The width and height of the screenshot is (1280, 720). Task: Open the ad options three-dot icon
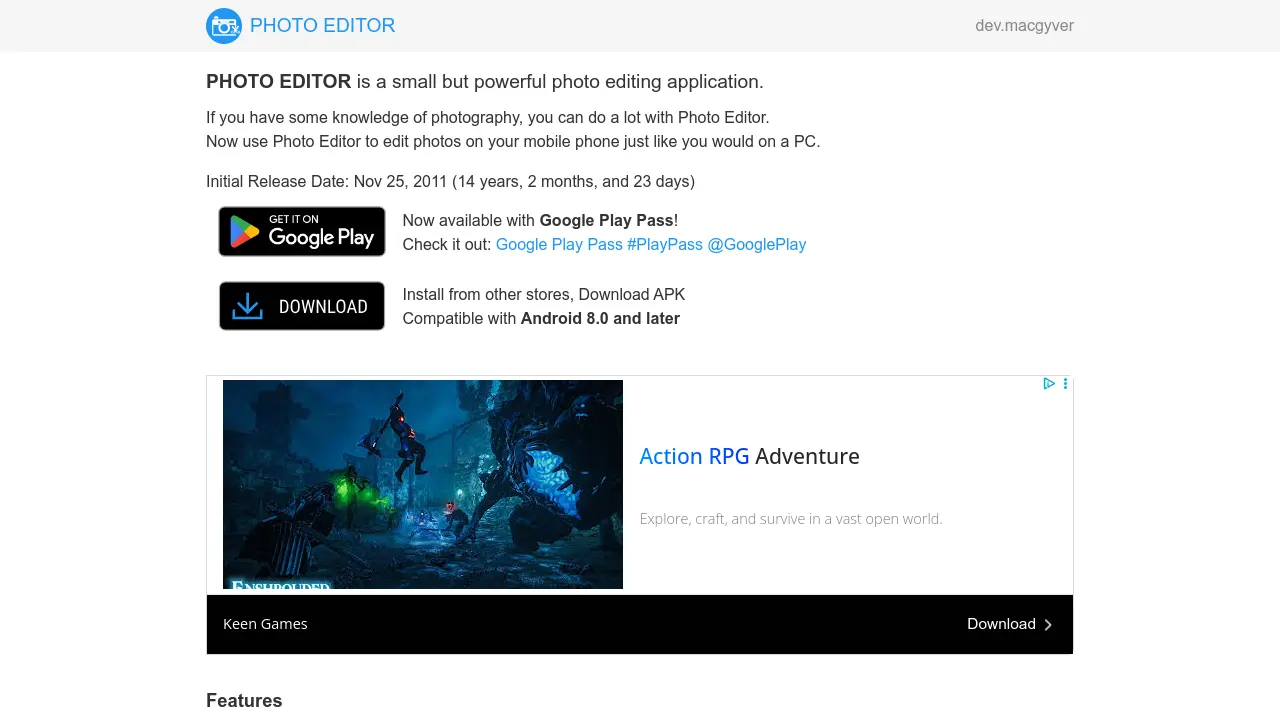click(x=1066, y=383)
